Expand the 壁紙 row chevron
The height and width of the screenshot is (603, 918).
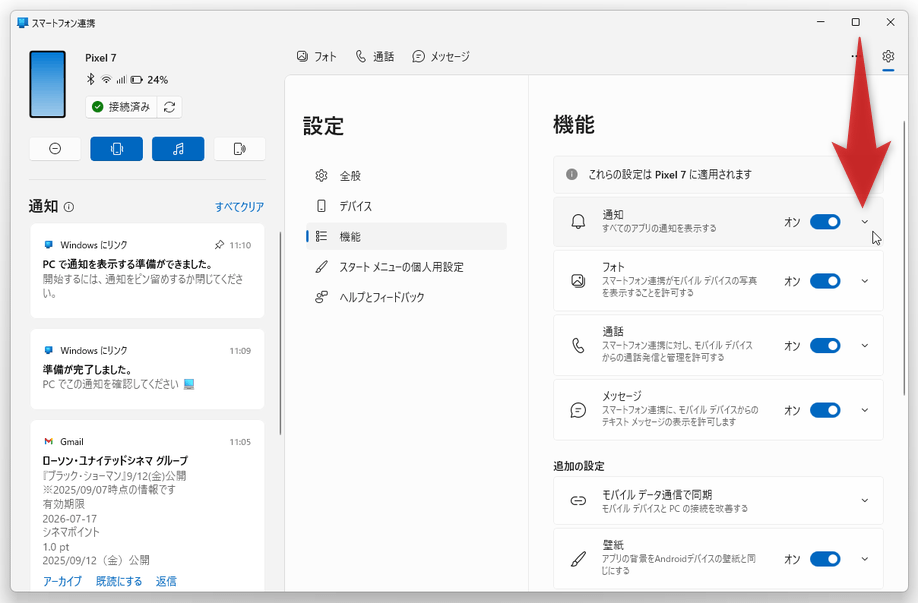865,559
